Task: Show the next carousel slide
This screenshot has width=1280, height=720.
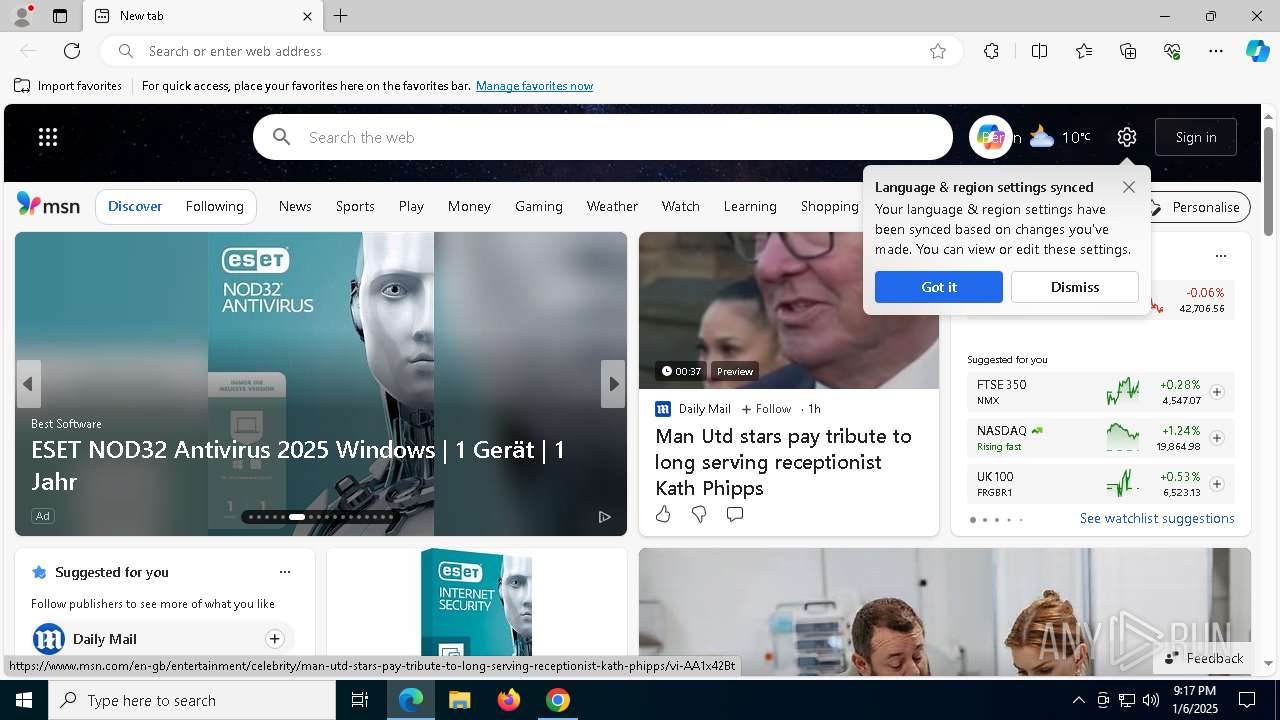Action: pyautogui.click(x=614, y=384)
